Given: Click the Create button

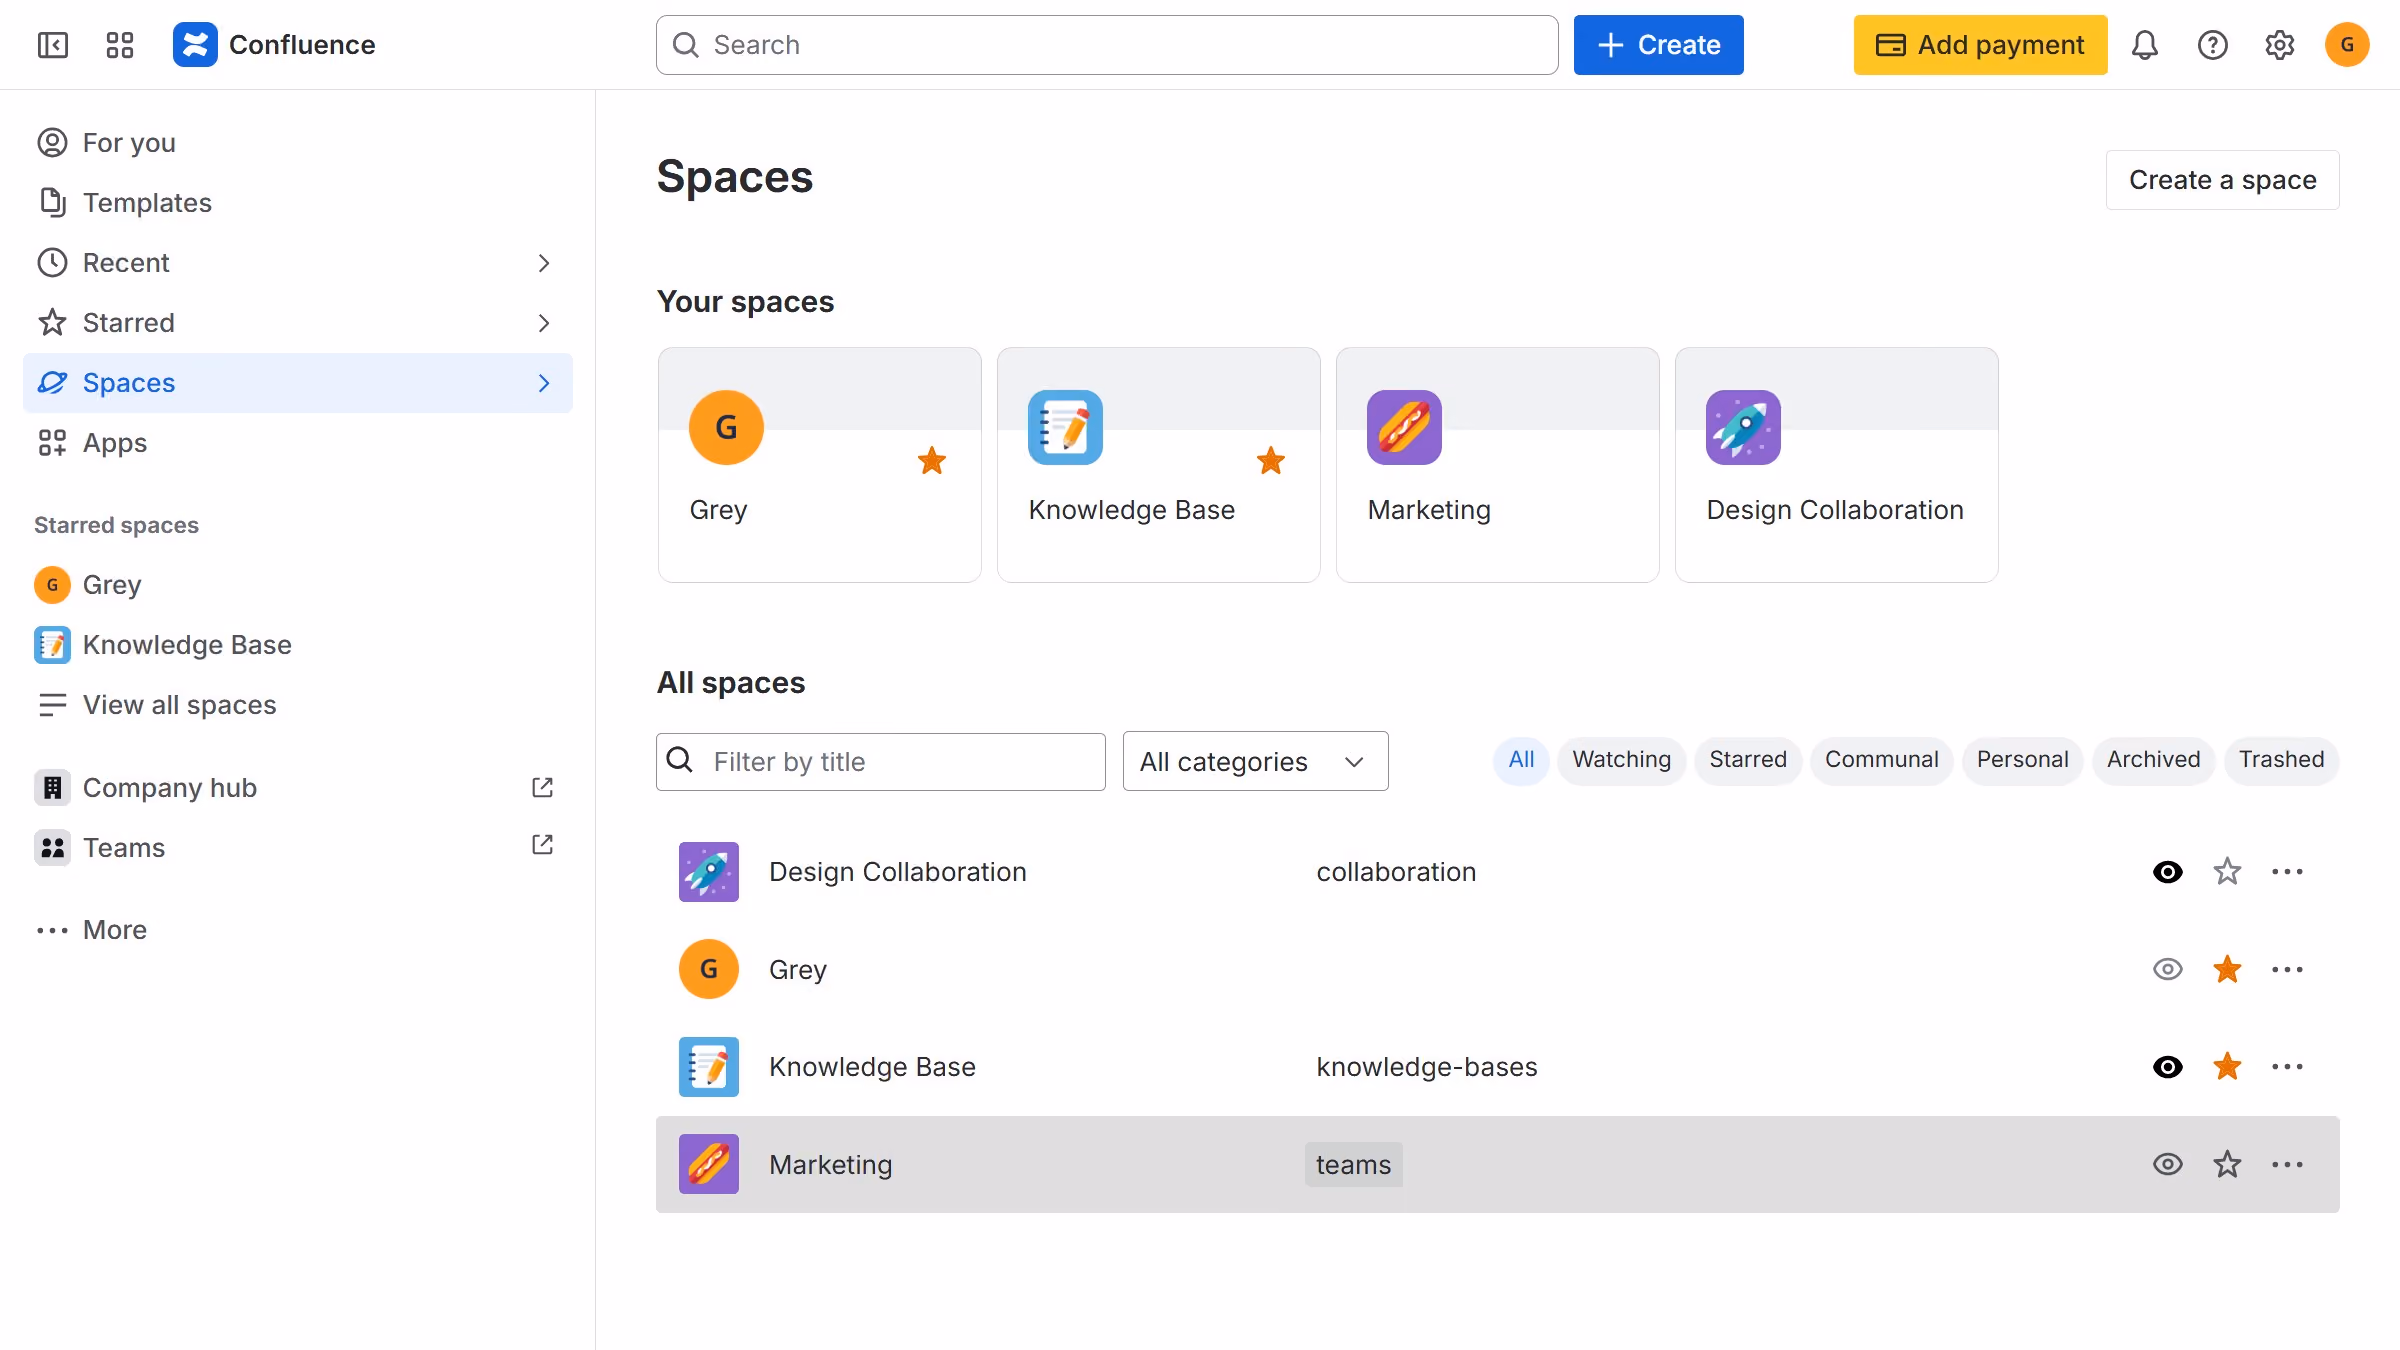Looking at the screenshot, I should pos(1658,45).
